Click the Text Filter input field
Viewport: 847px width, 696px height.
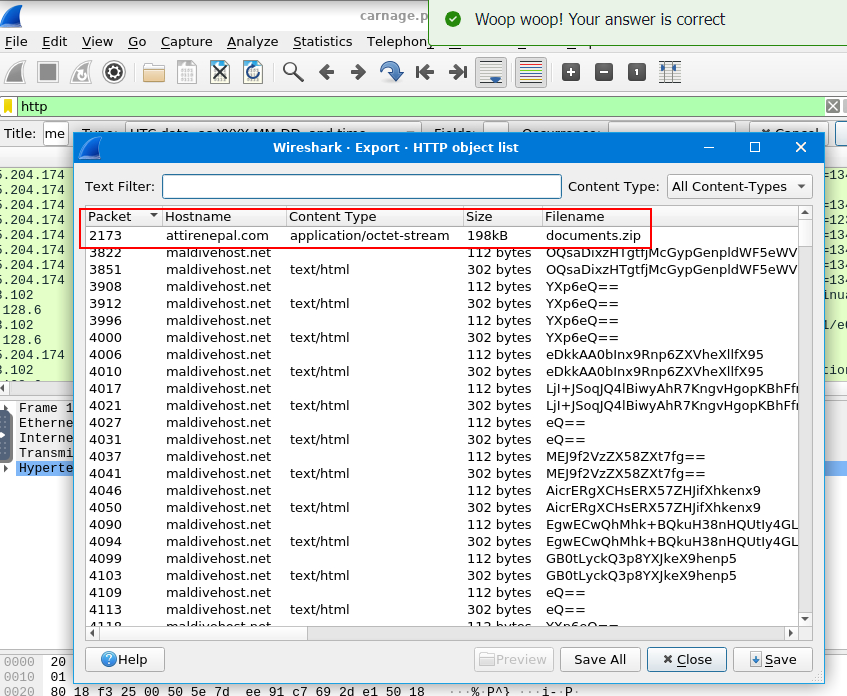[x=361, y=186]
